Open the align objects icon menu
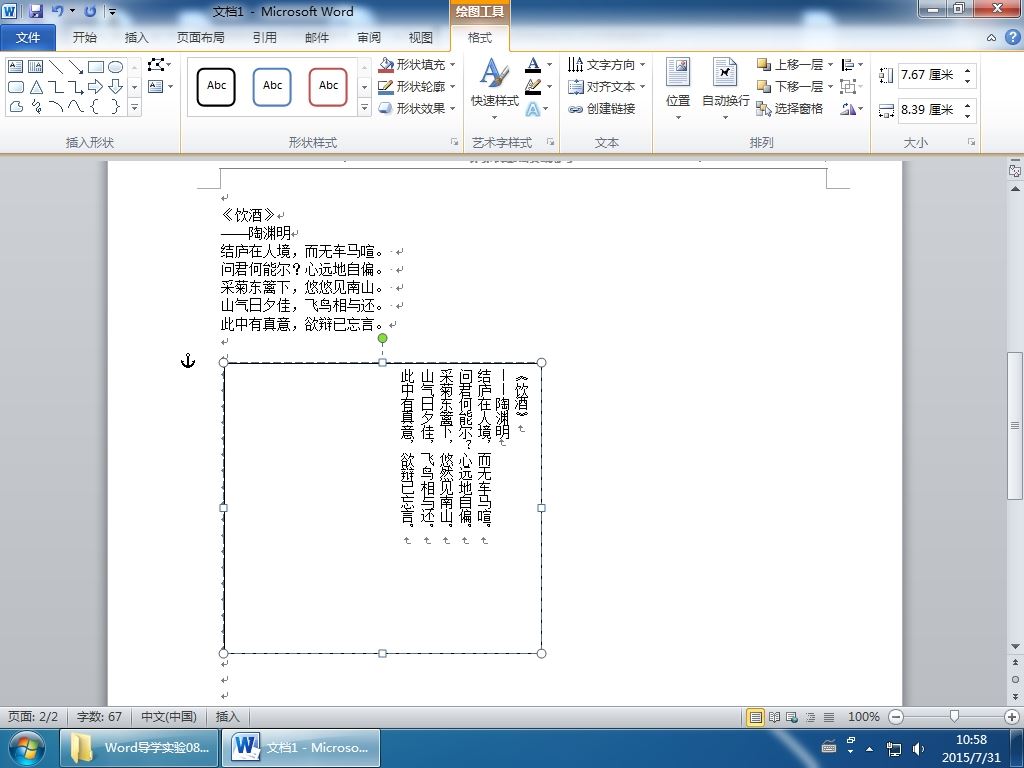Image resolution: width=1024 pixels, height=768 pixels. 852,65
